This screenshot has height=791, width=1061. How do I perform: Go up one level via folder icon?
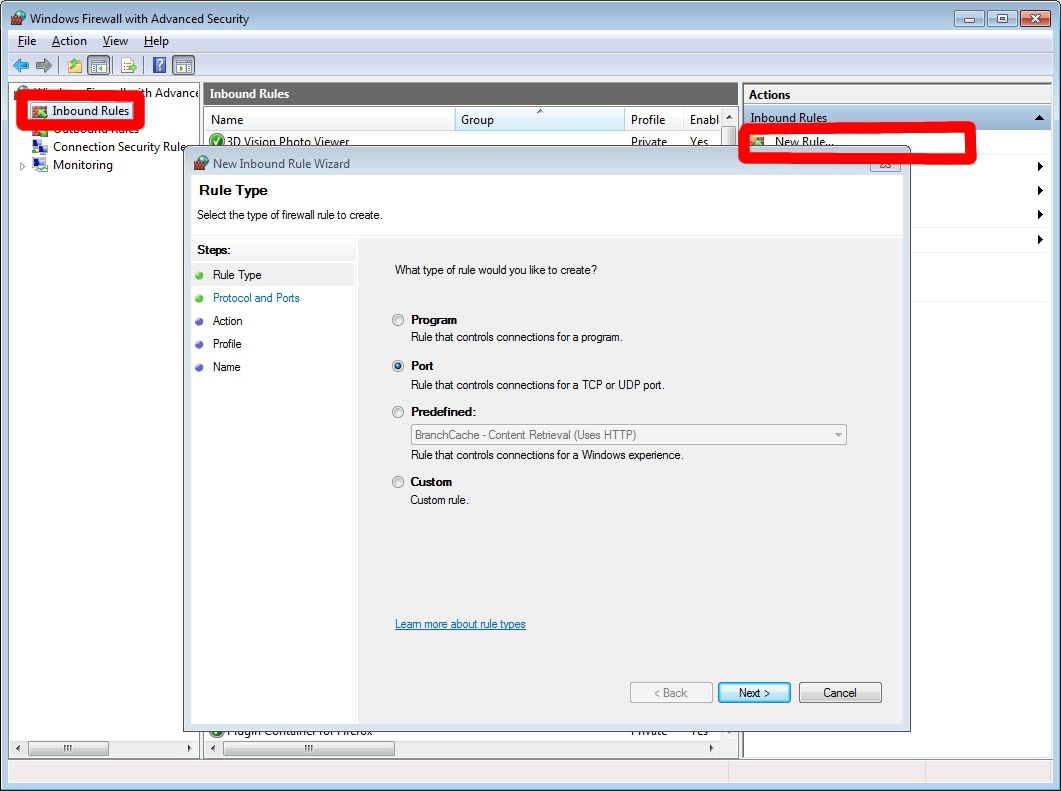74,66
